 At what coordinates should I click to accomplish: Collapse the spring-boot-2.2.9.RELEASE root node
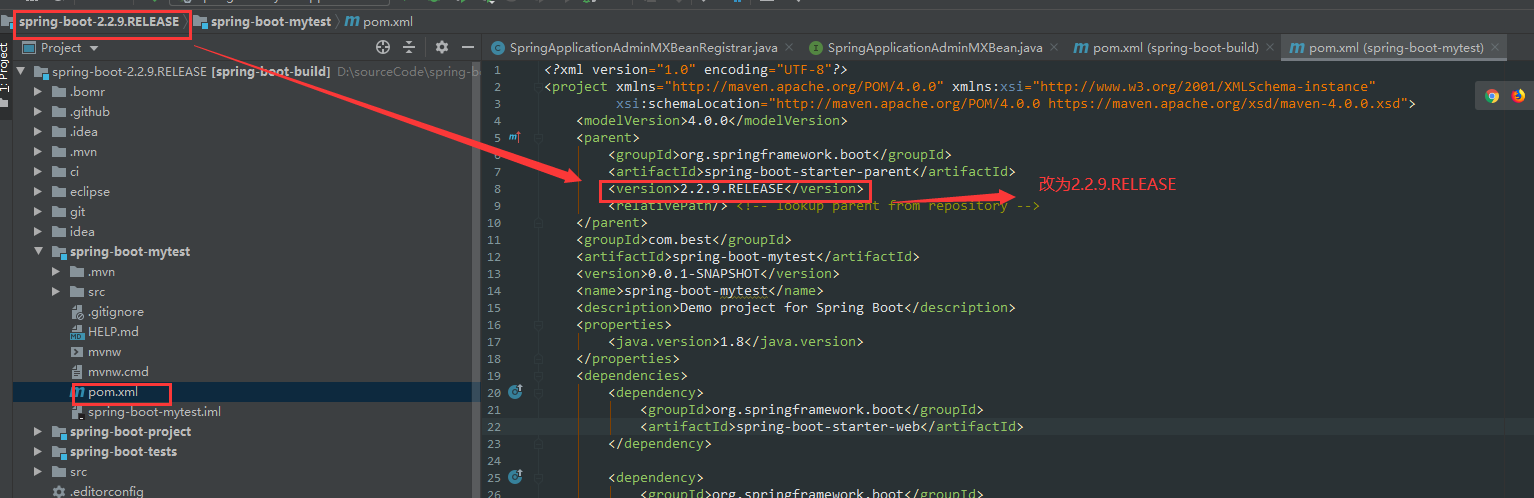[x=22, y=72]
